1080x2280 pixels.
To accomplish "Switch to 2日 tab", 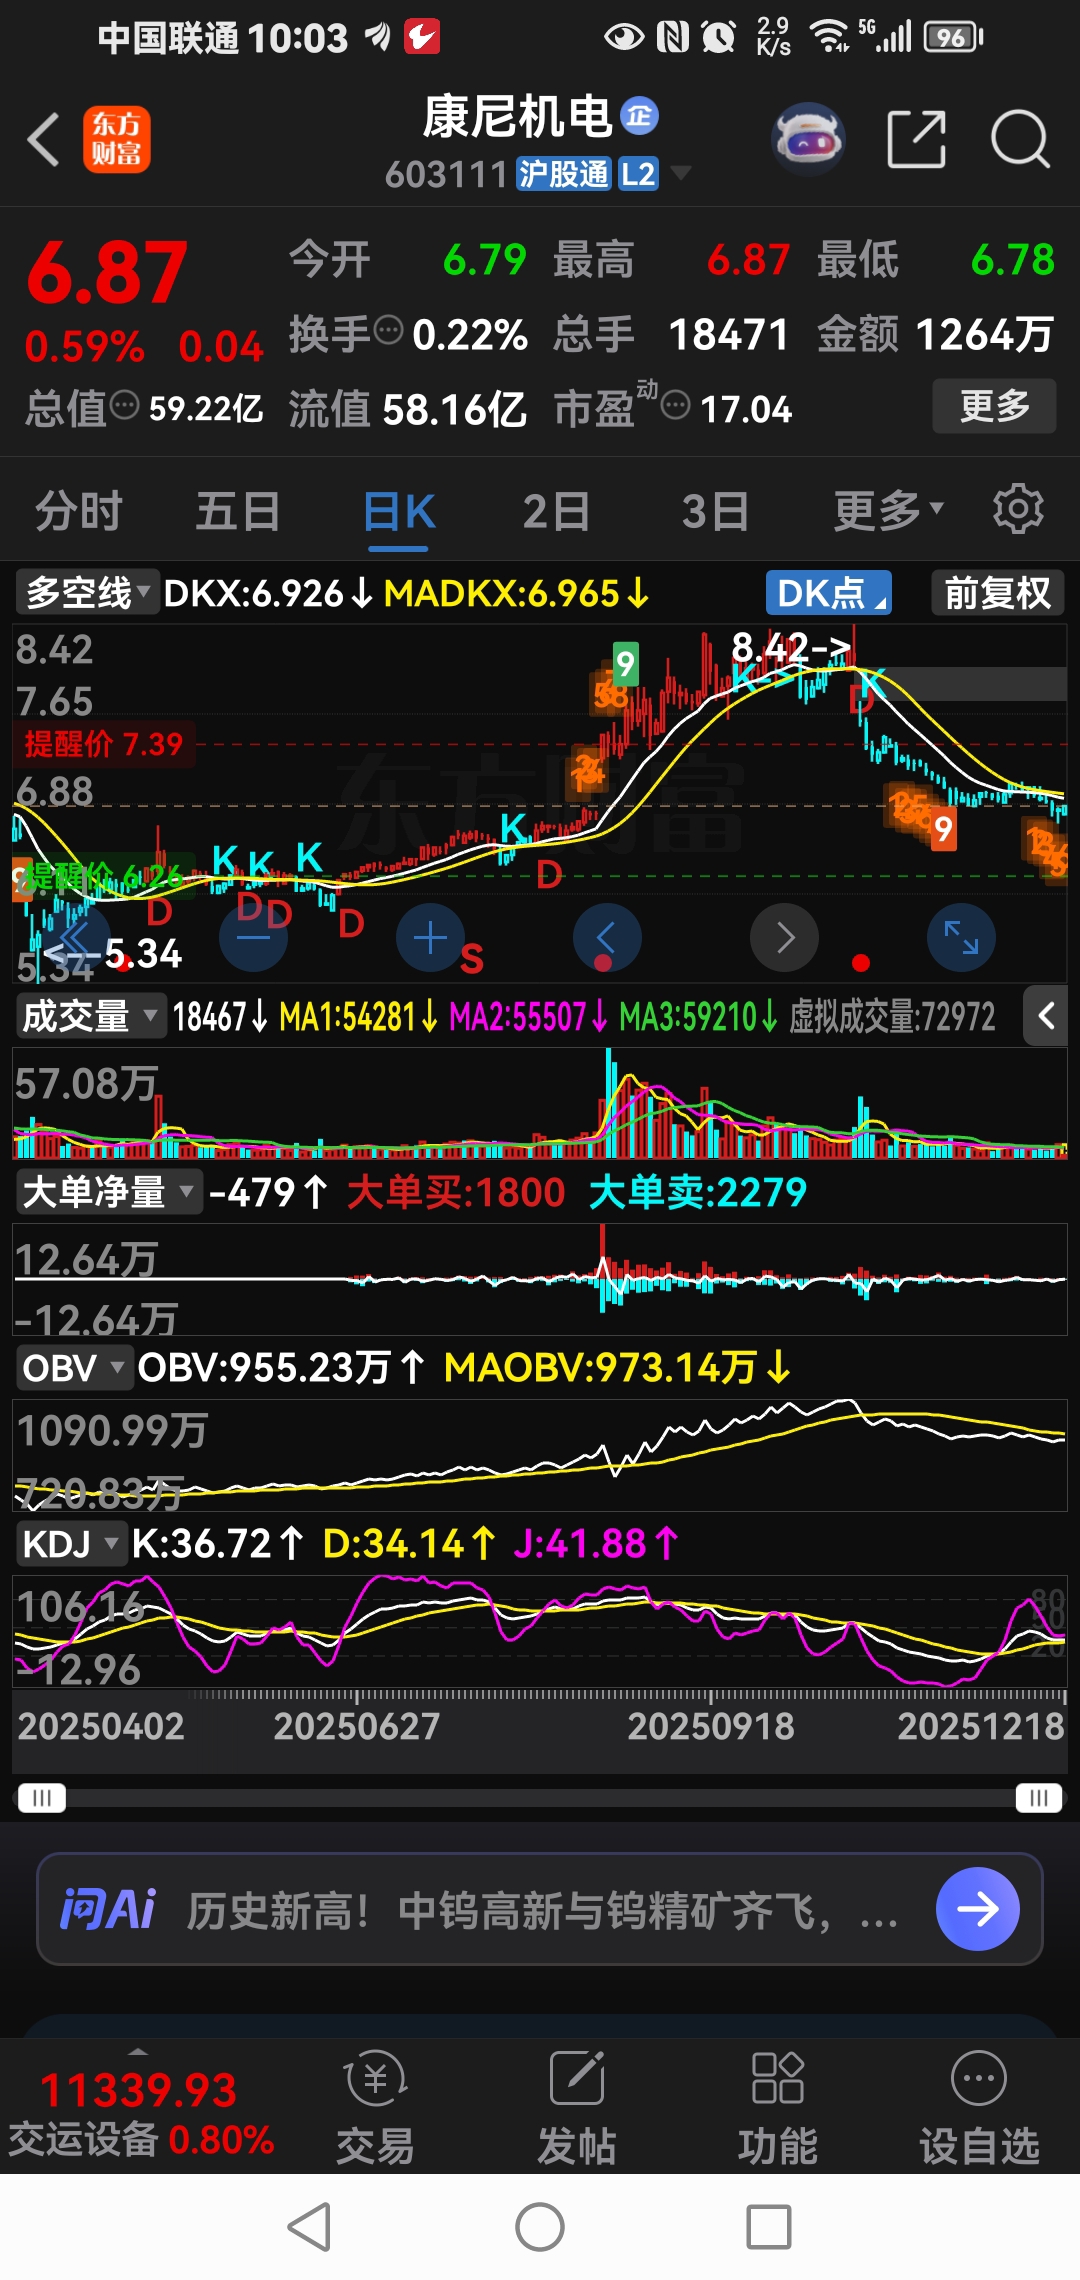I will click(556, 511).
